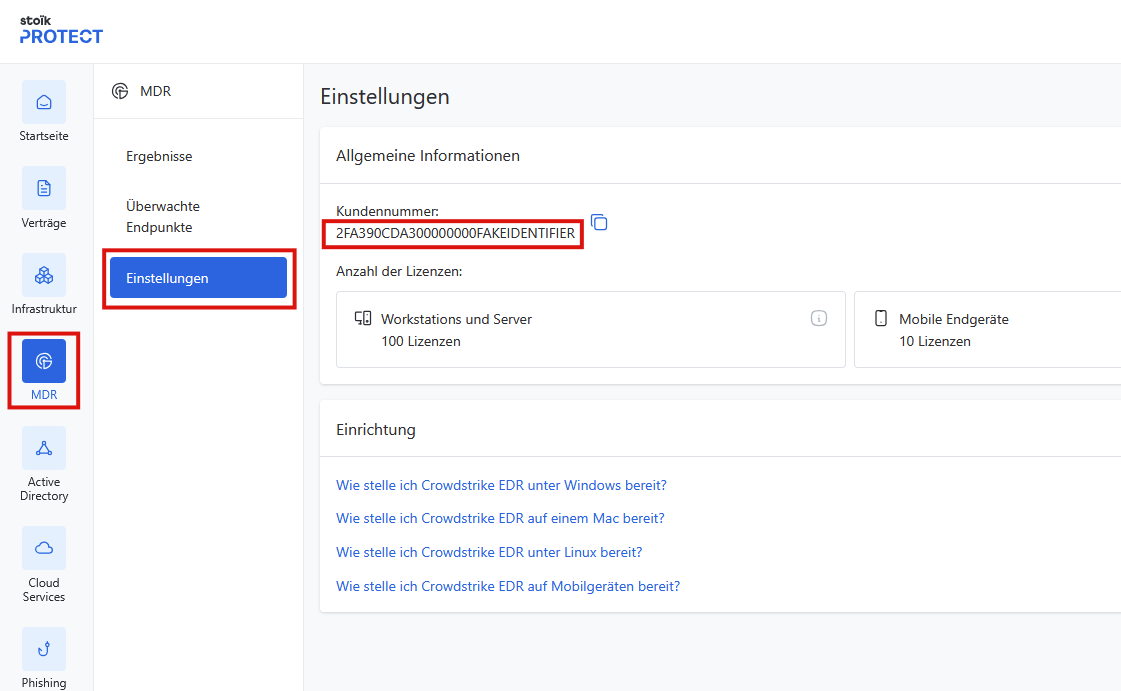Open Überwachte Endpunkte menu item
Viewport: 1121px width, 691px height.
click(163, 217)
